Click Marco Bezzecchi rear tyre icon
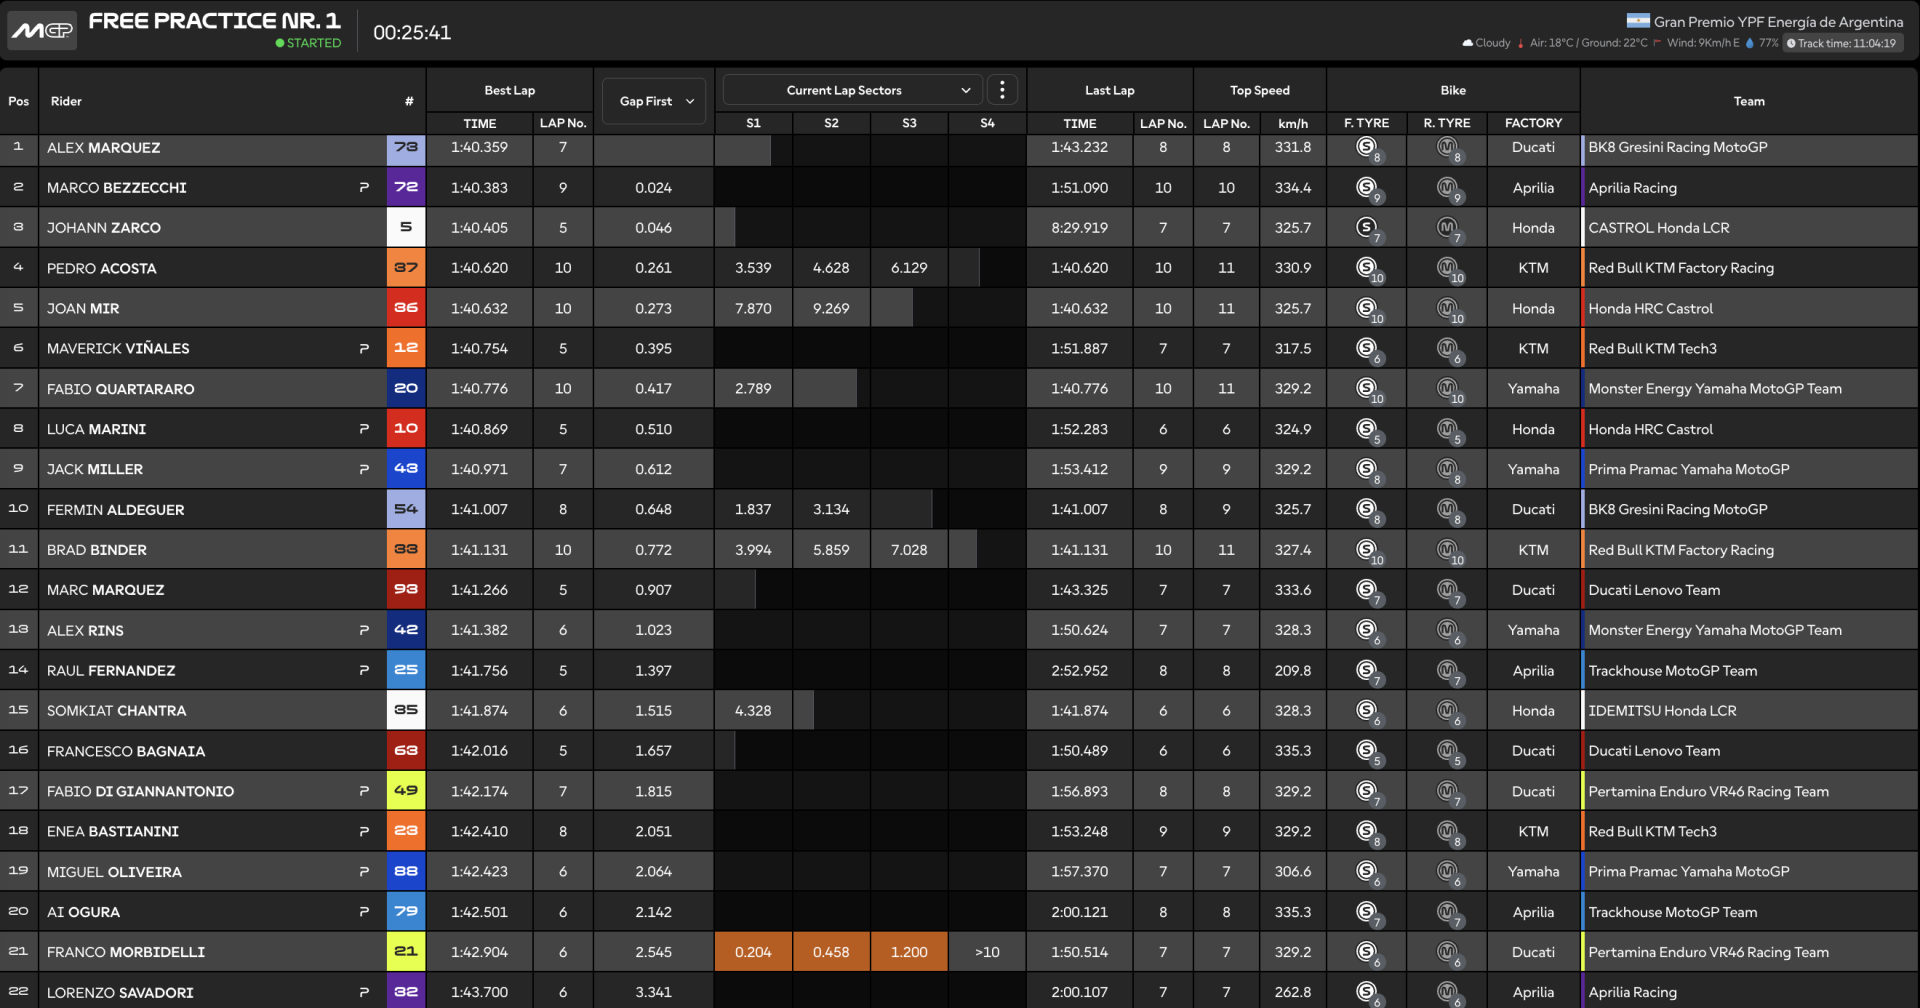1920x1008 pixels. (1448, 188)
